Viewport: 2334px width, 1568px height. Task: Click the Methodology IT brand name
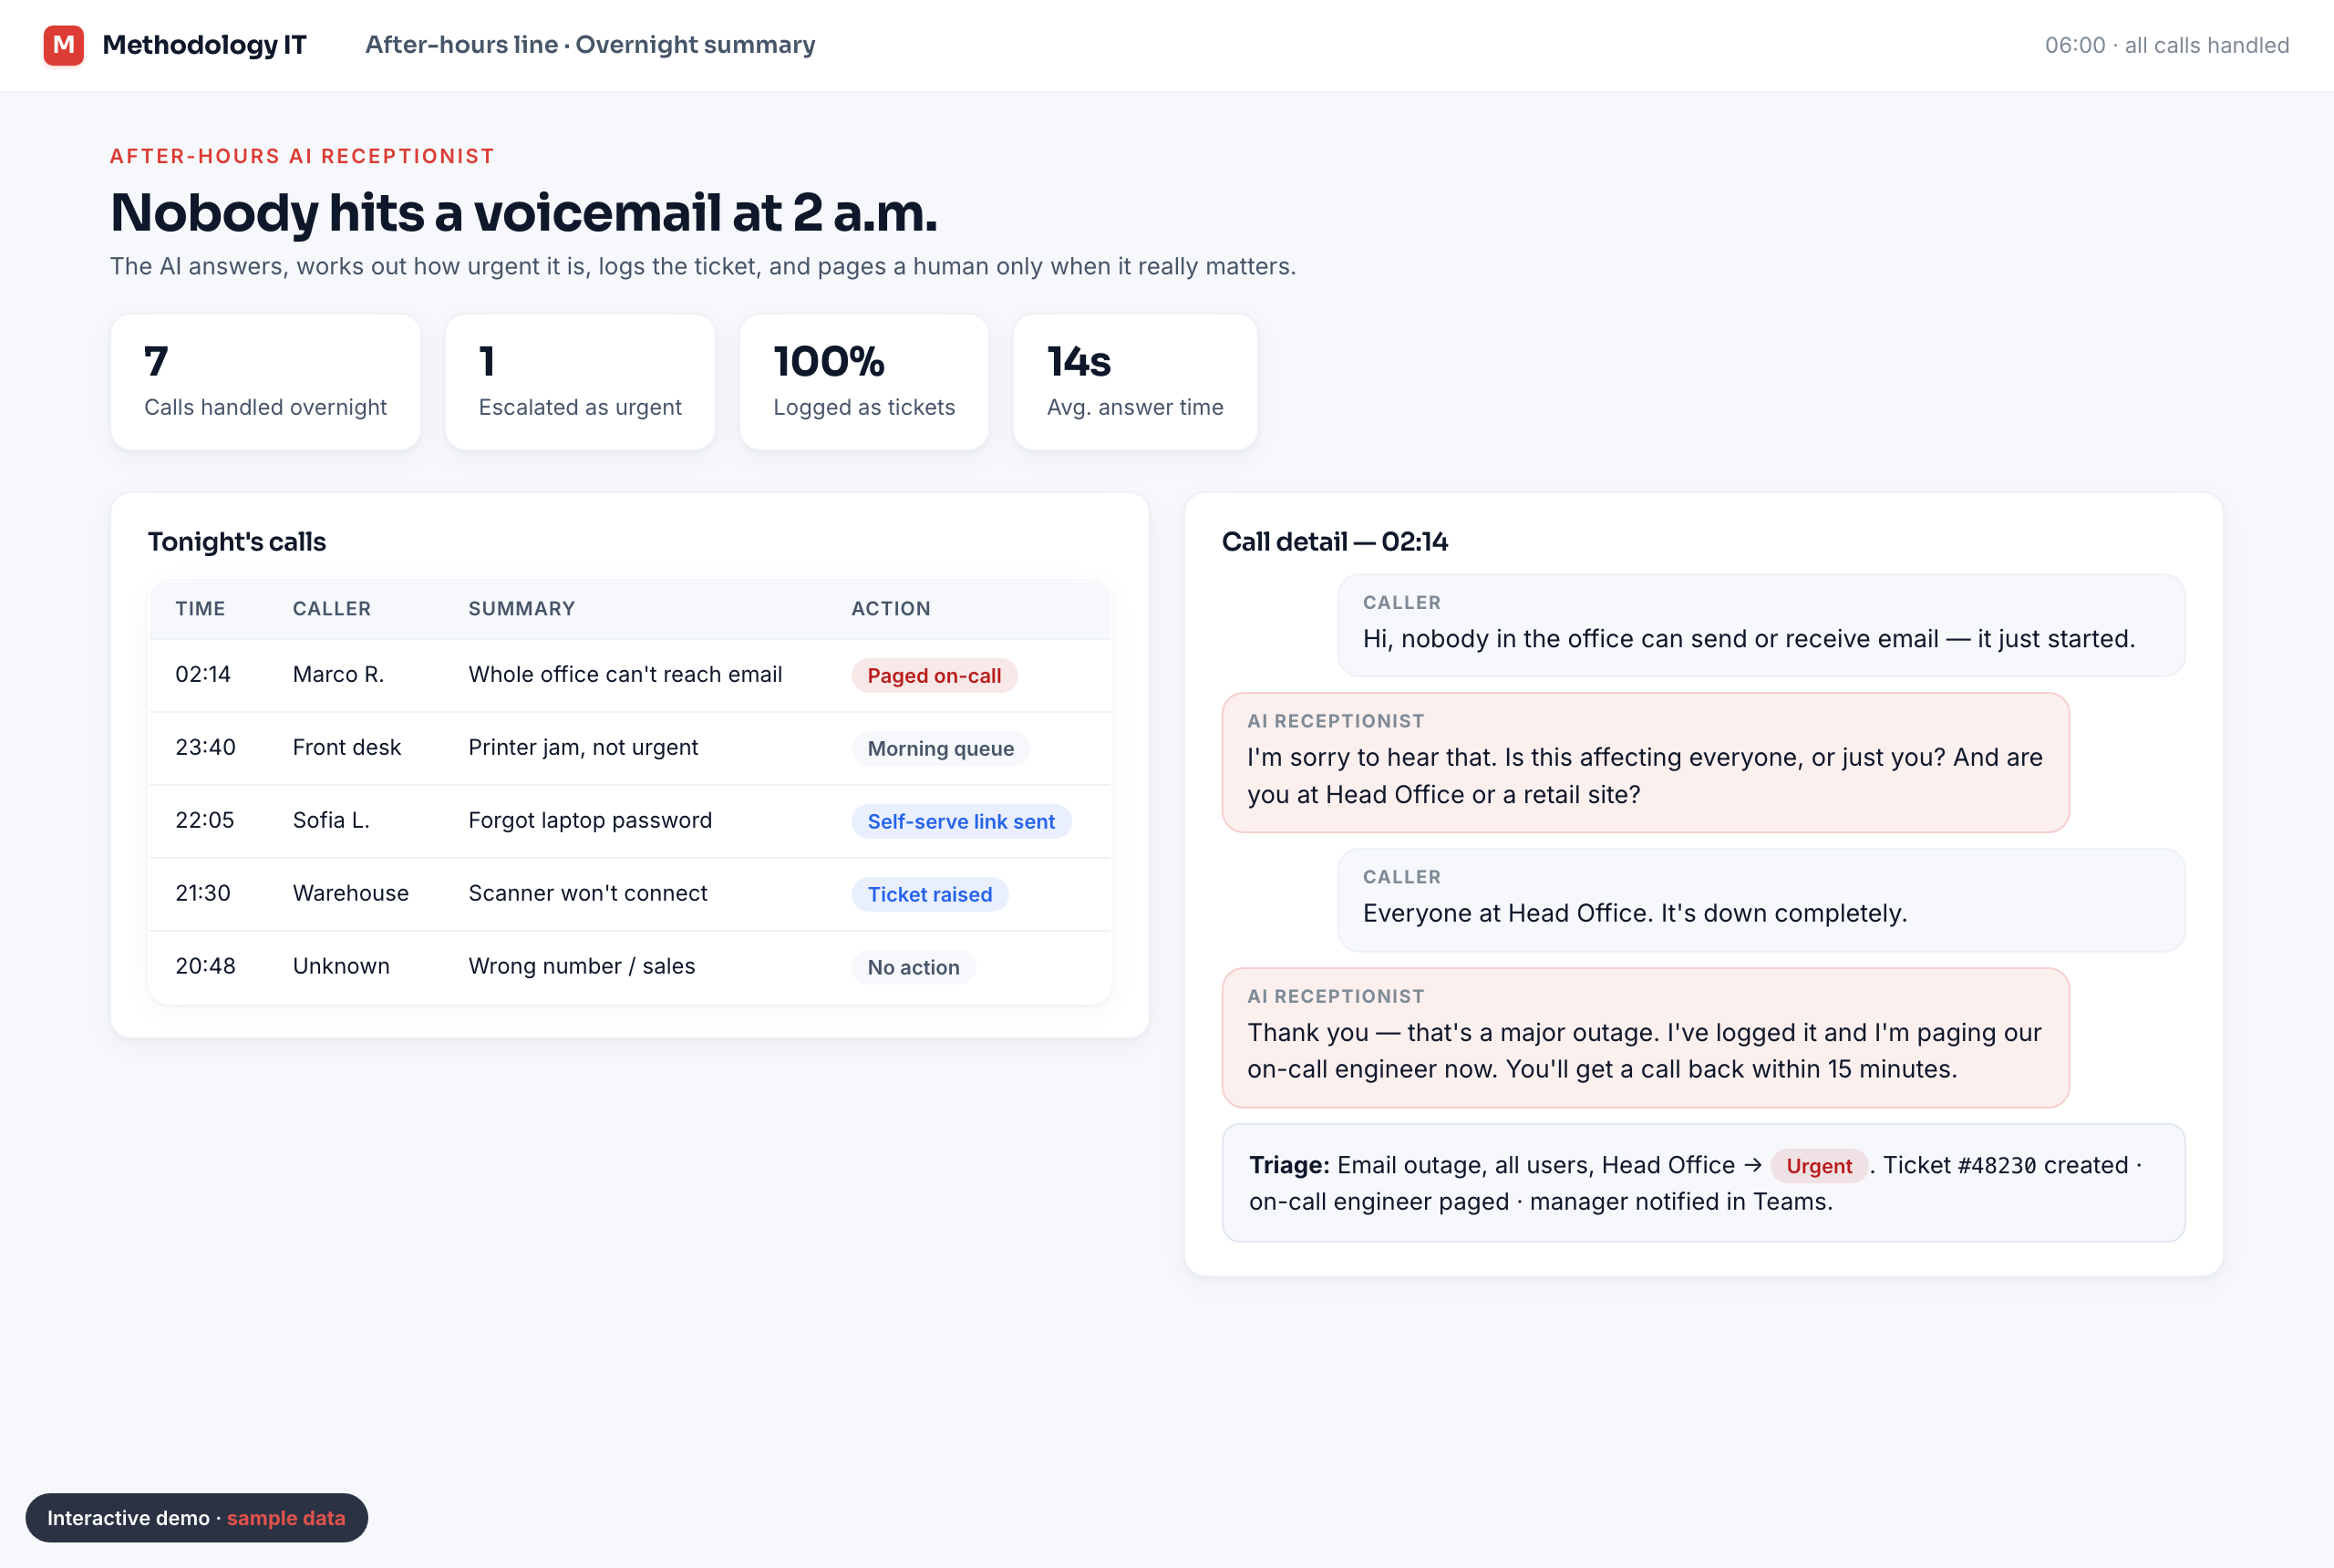(x=204, y=45)
